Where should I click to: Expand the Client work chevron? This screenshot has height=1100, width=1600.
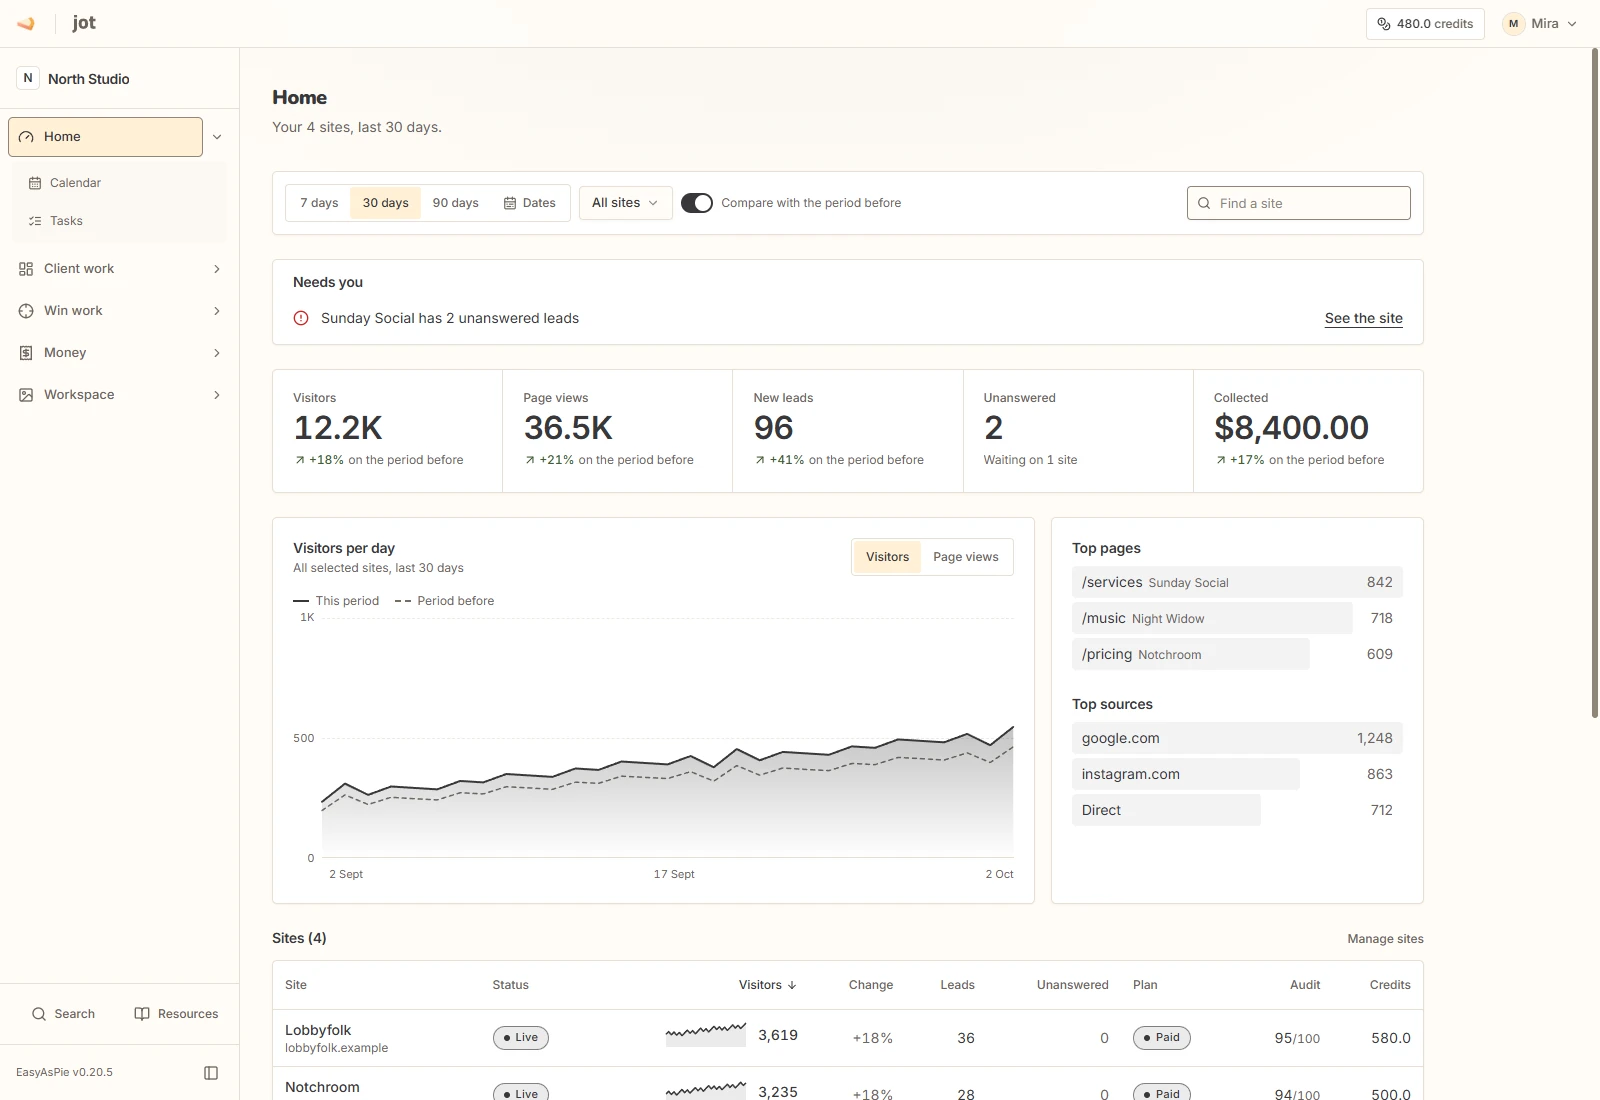[x=217, y=269]
